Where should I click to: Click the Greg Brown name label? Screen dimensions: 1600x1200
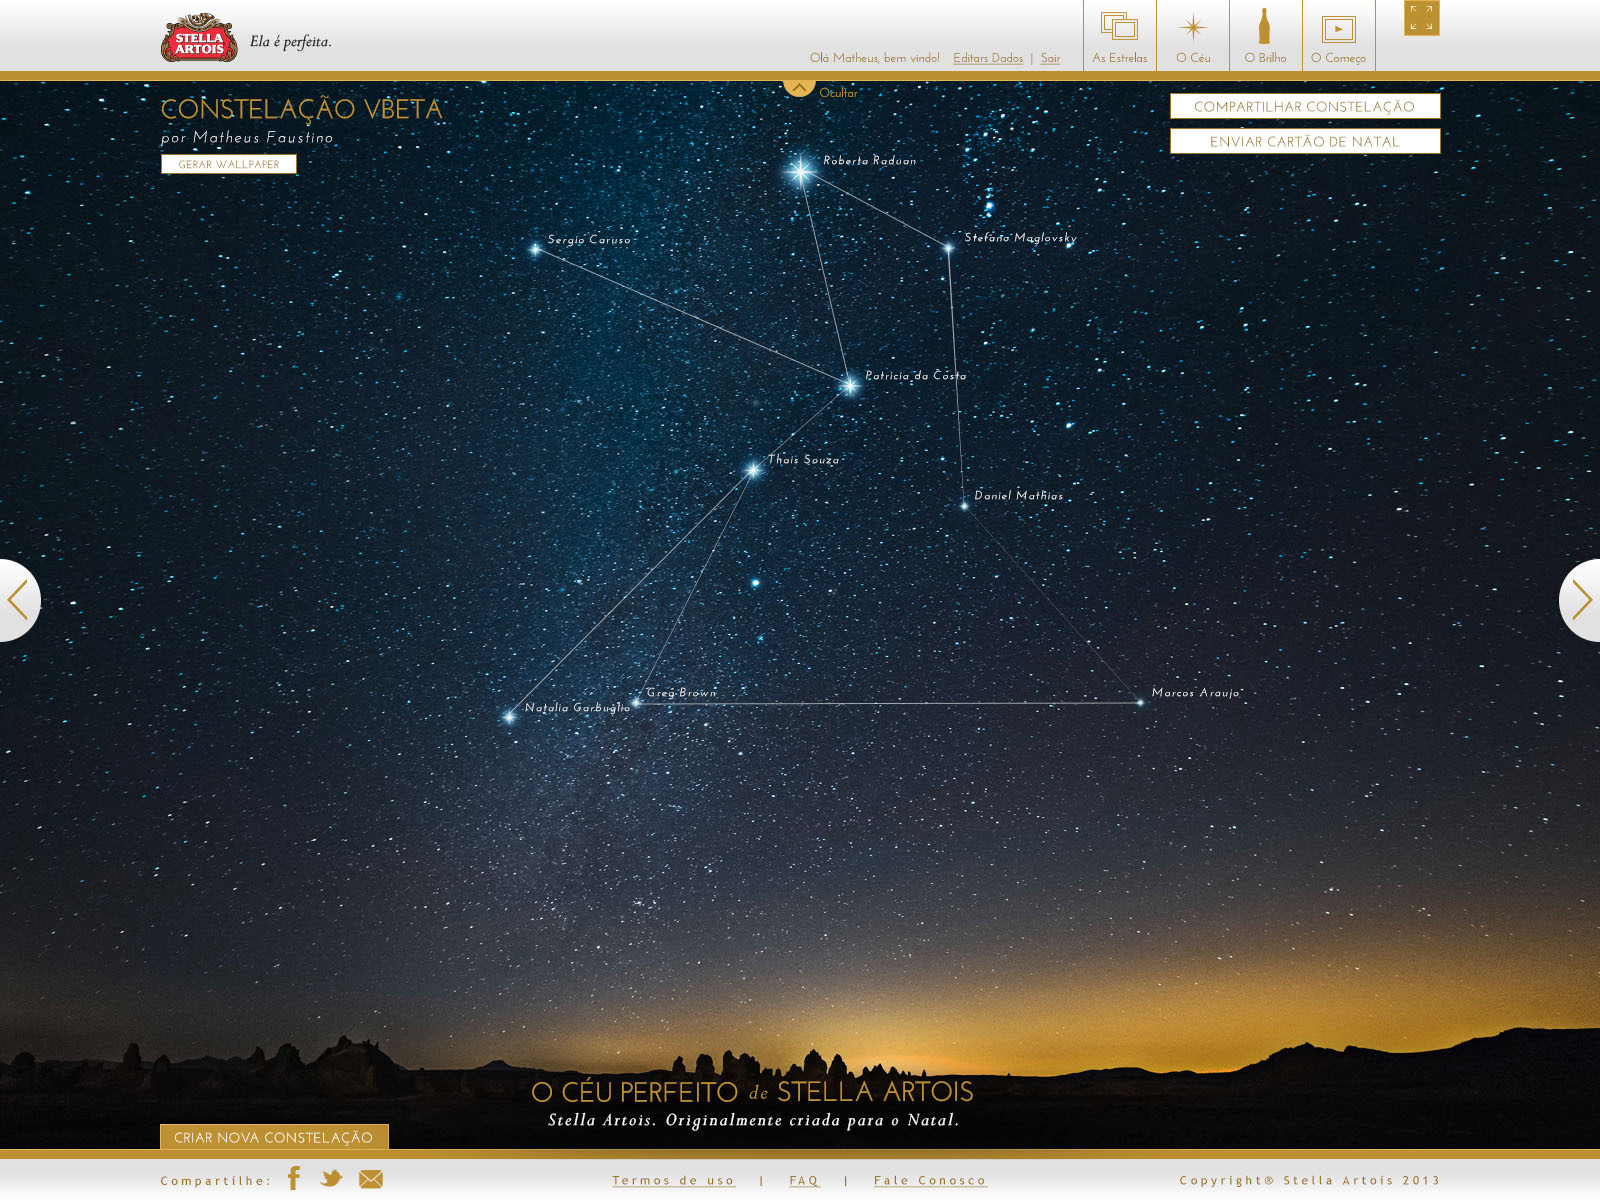(681, 693)
